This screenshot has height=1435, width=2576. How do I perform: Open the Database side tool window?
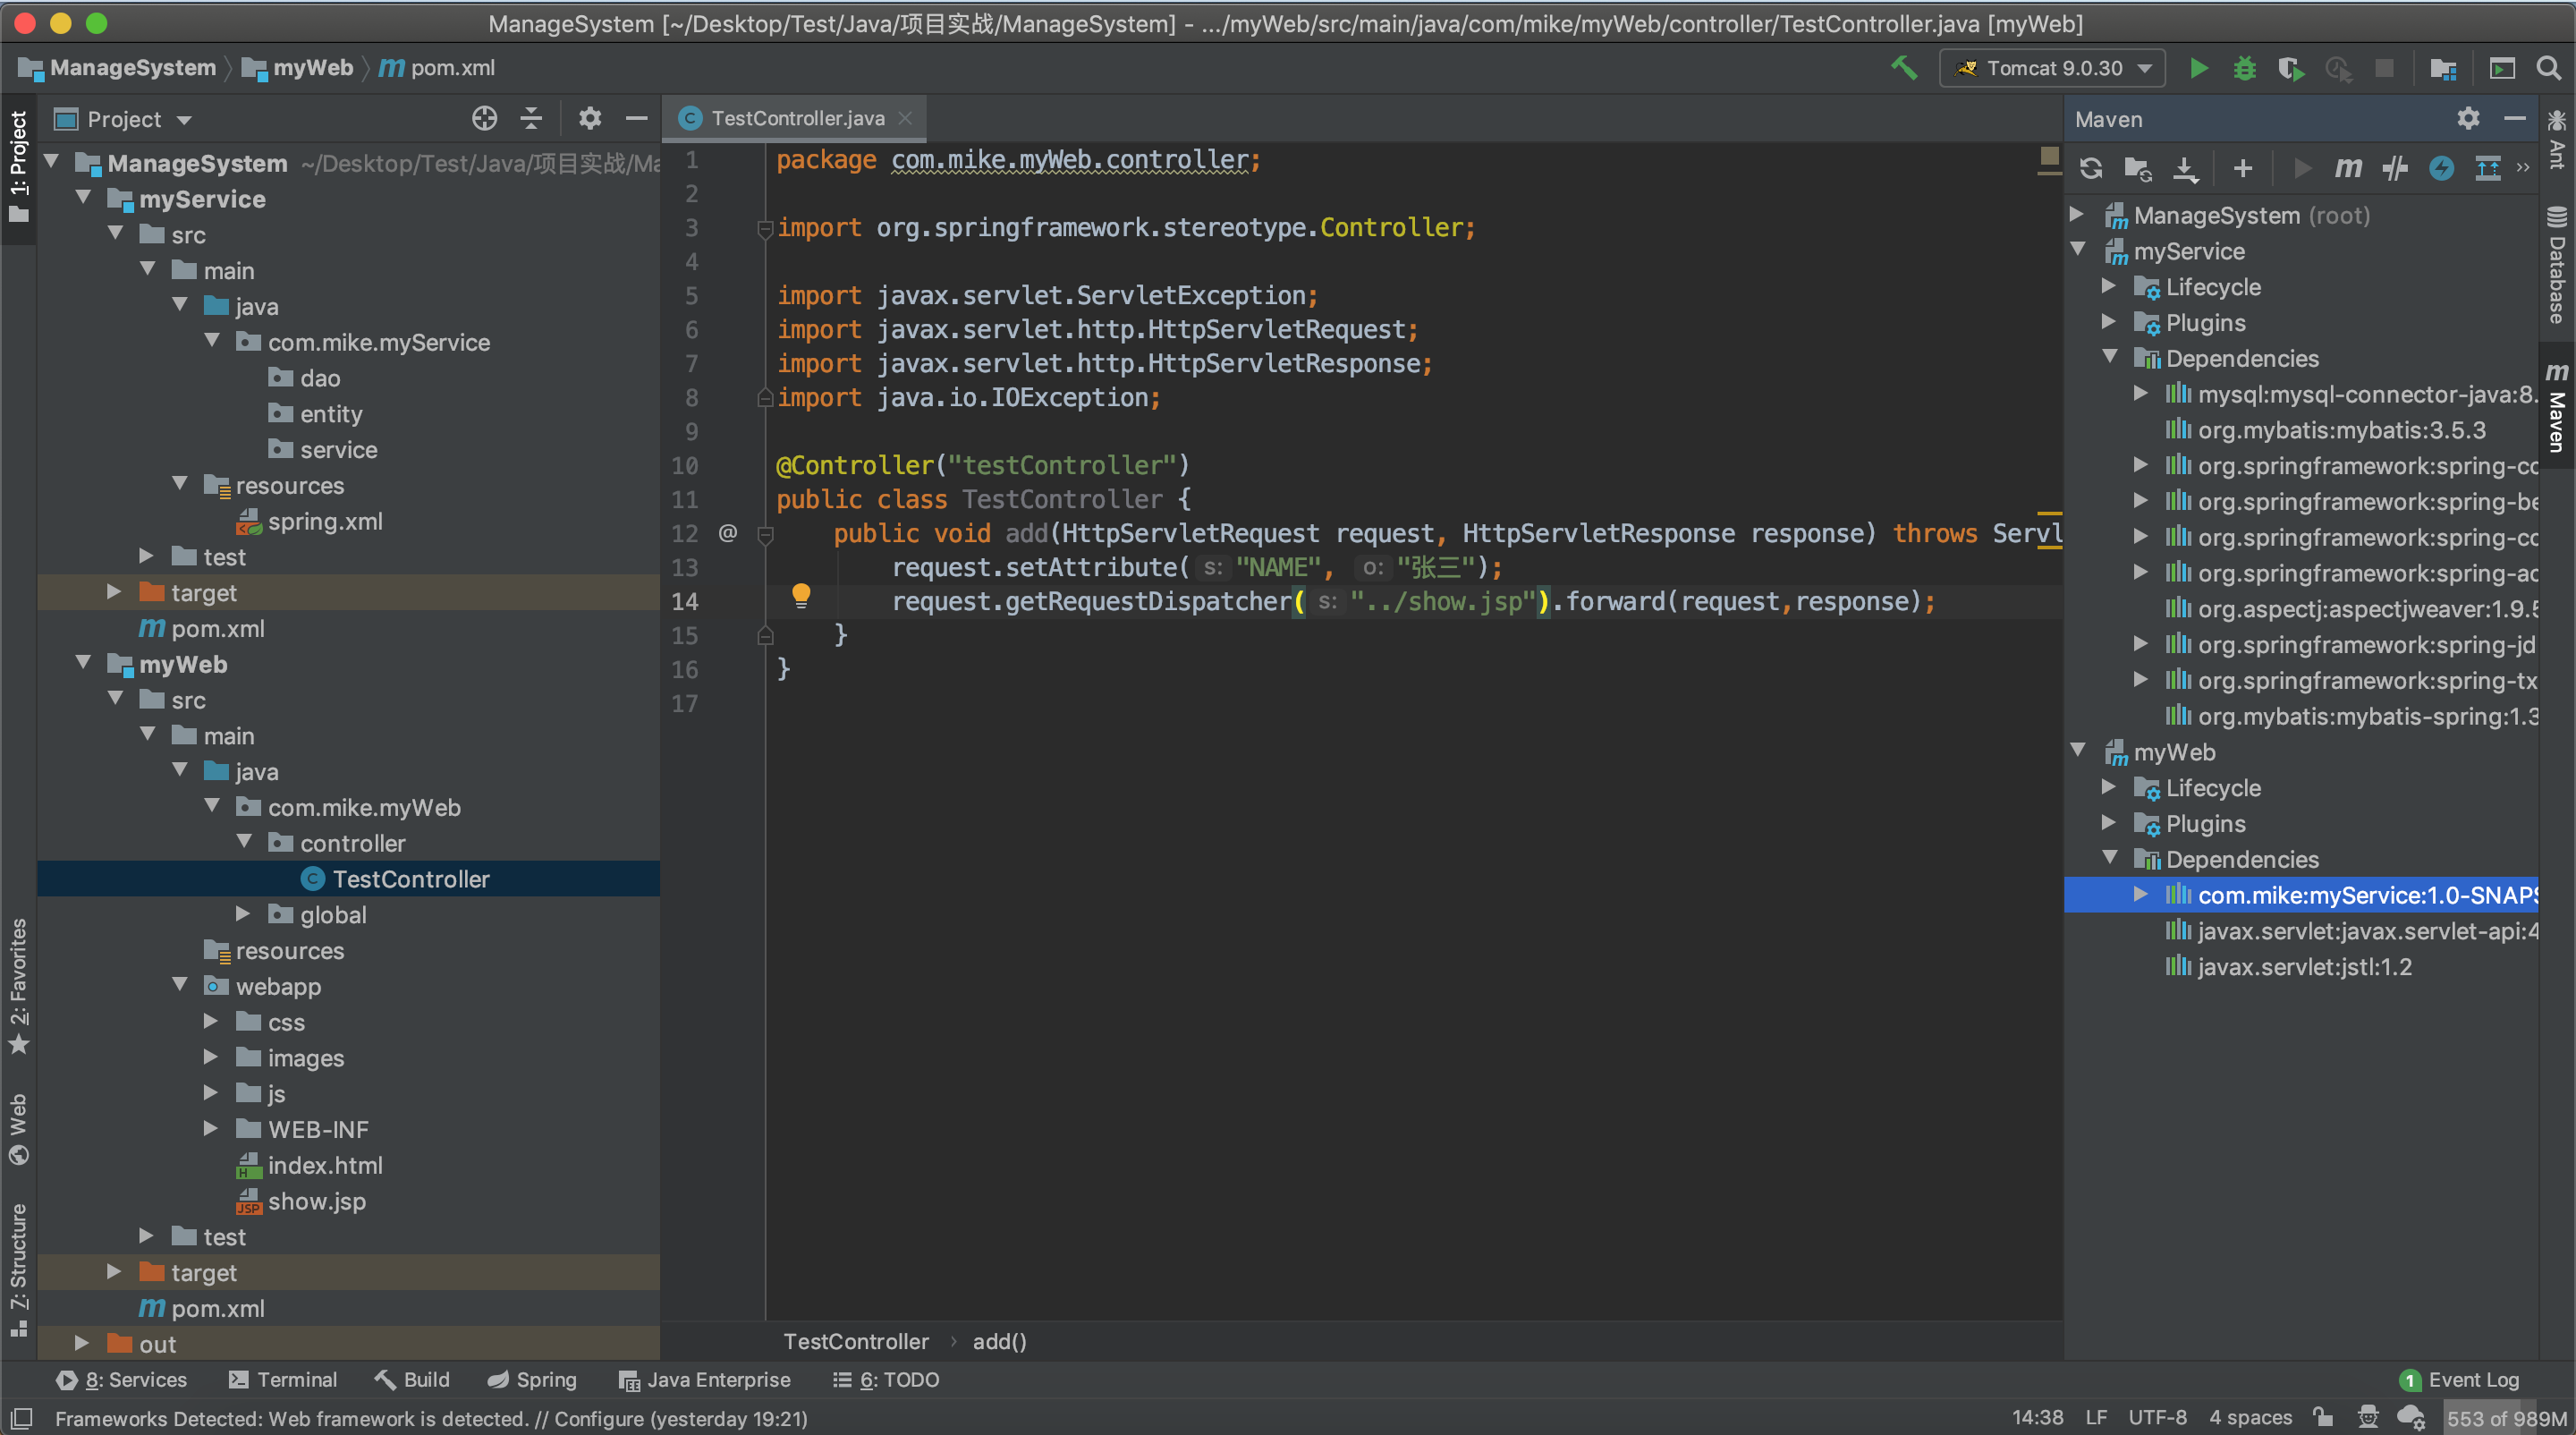(2556, 264)
